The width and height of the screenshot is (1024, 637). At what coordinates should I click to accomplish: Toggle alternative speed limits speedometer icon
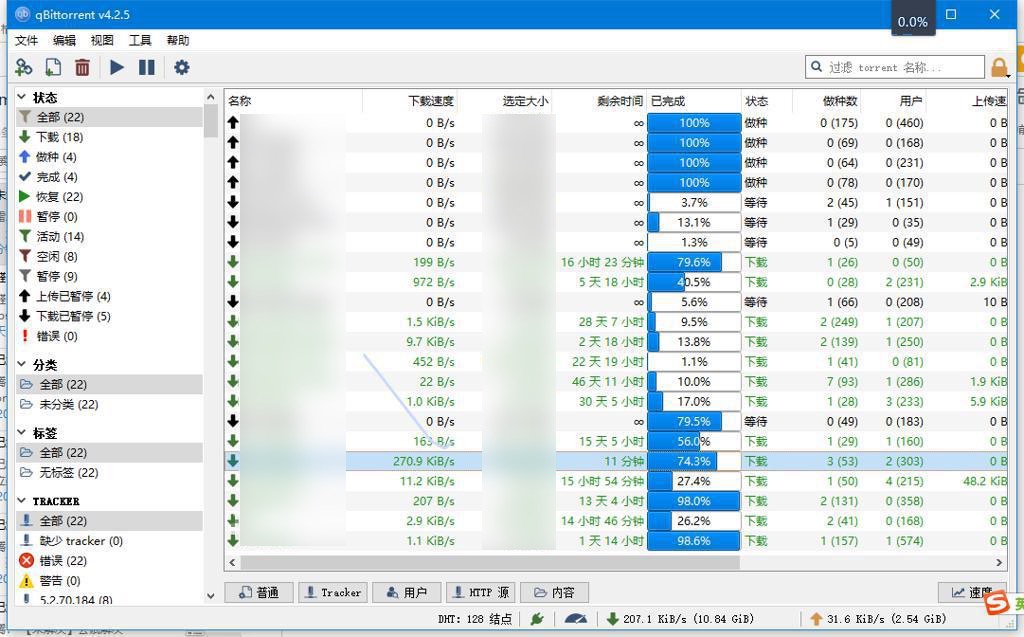[575, 619]
